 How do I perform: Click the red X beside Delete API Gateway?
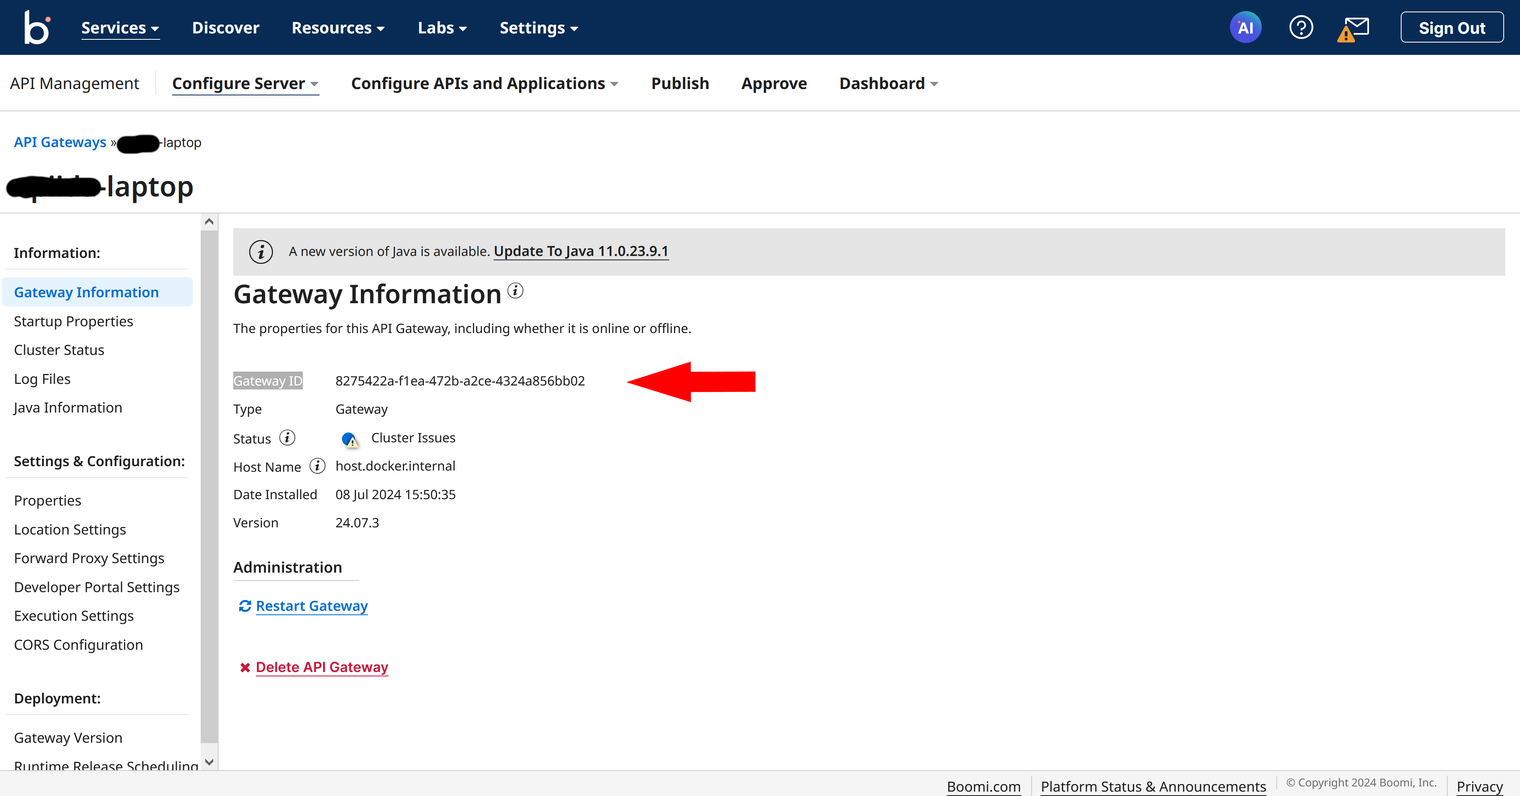[x=245, y=667]
